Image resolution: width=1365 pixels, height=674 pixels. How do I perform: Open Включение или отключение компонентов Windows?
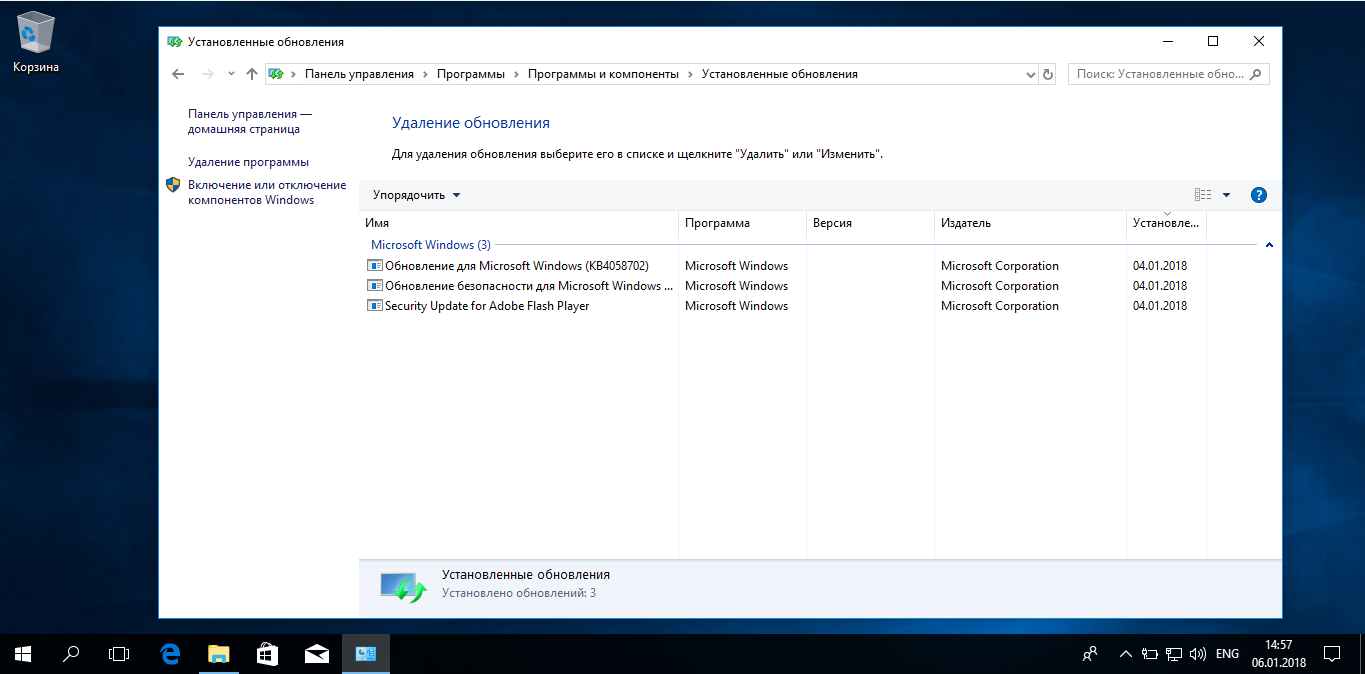coord(267,192)
